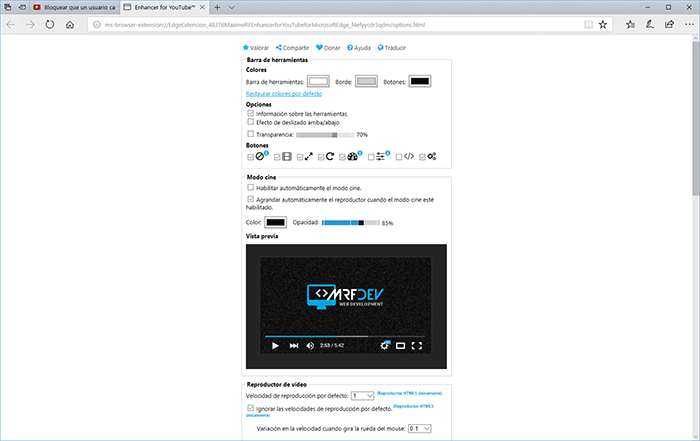Toggle checkbox beside the gears icon

point(422,157)
